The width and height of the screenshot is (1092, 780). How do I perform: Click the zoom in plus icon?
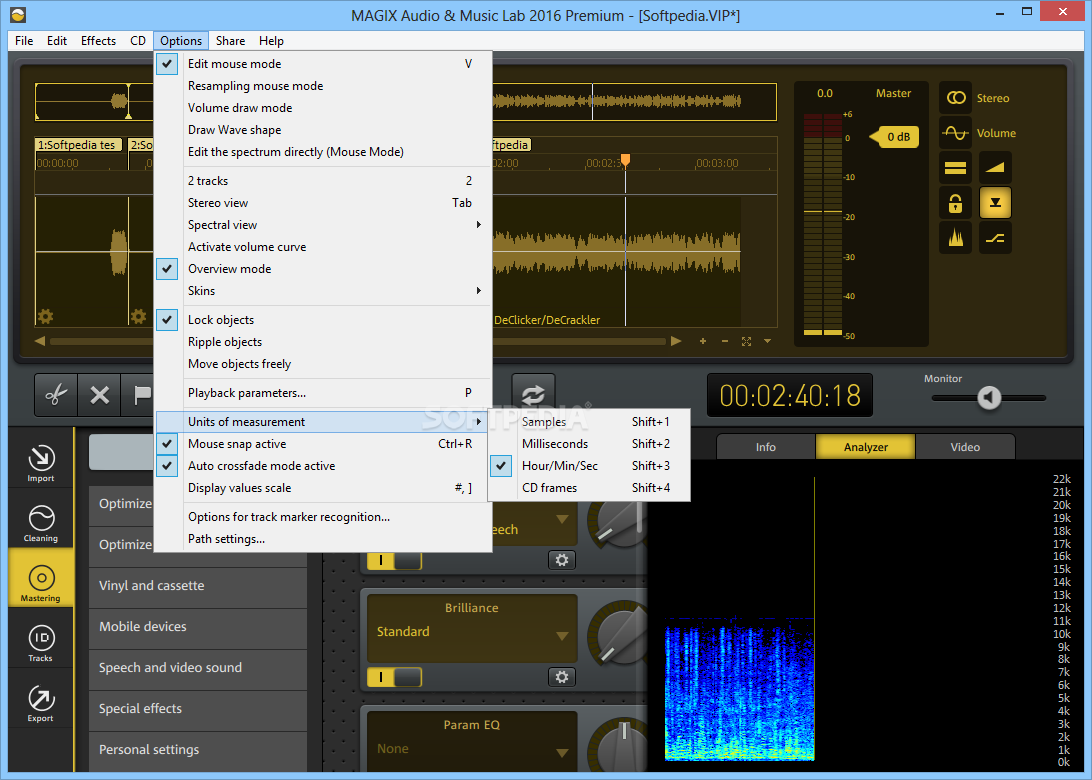click(x=703, y=341)
